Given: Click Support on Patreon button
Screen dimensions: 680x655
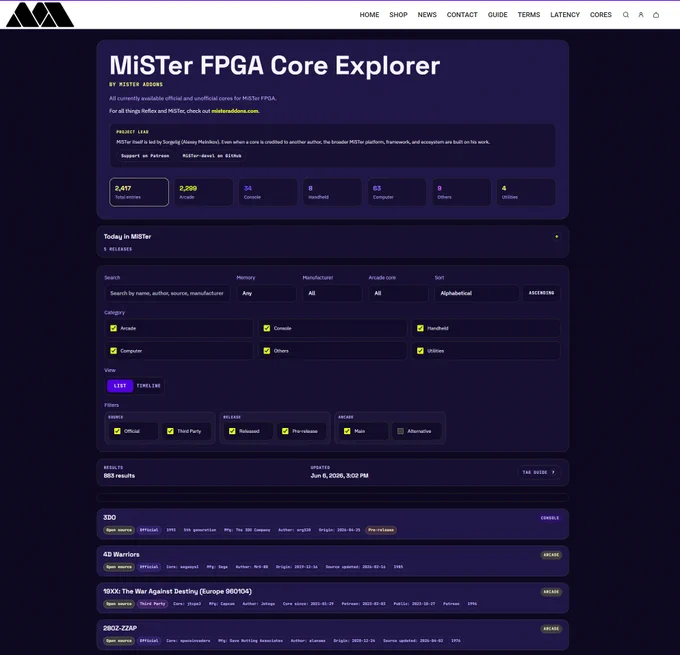Looking at the screenshot, I should pos(145,156).
